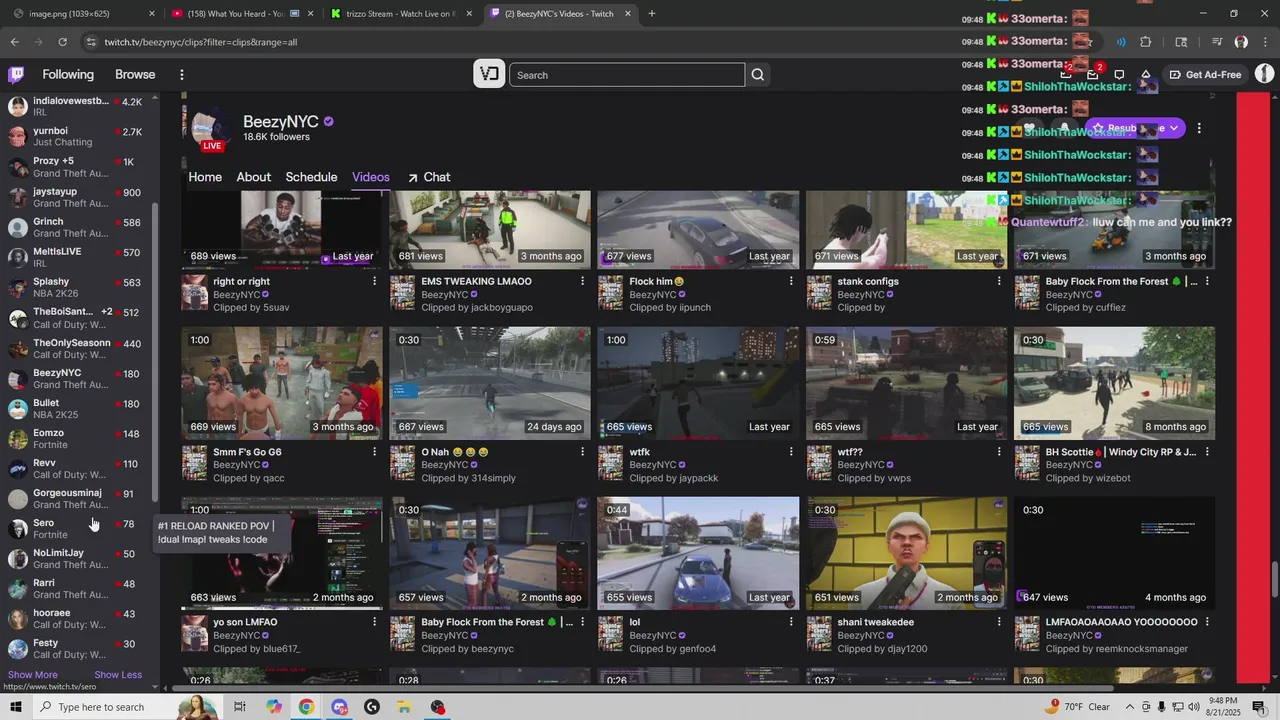
Task: Open Eomzo Fortnite channel in sidebar
Action: (x=78, y=439)
